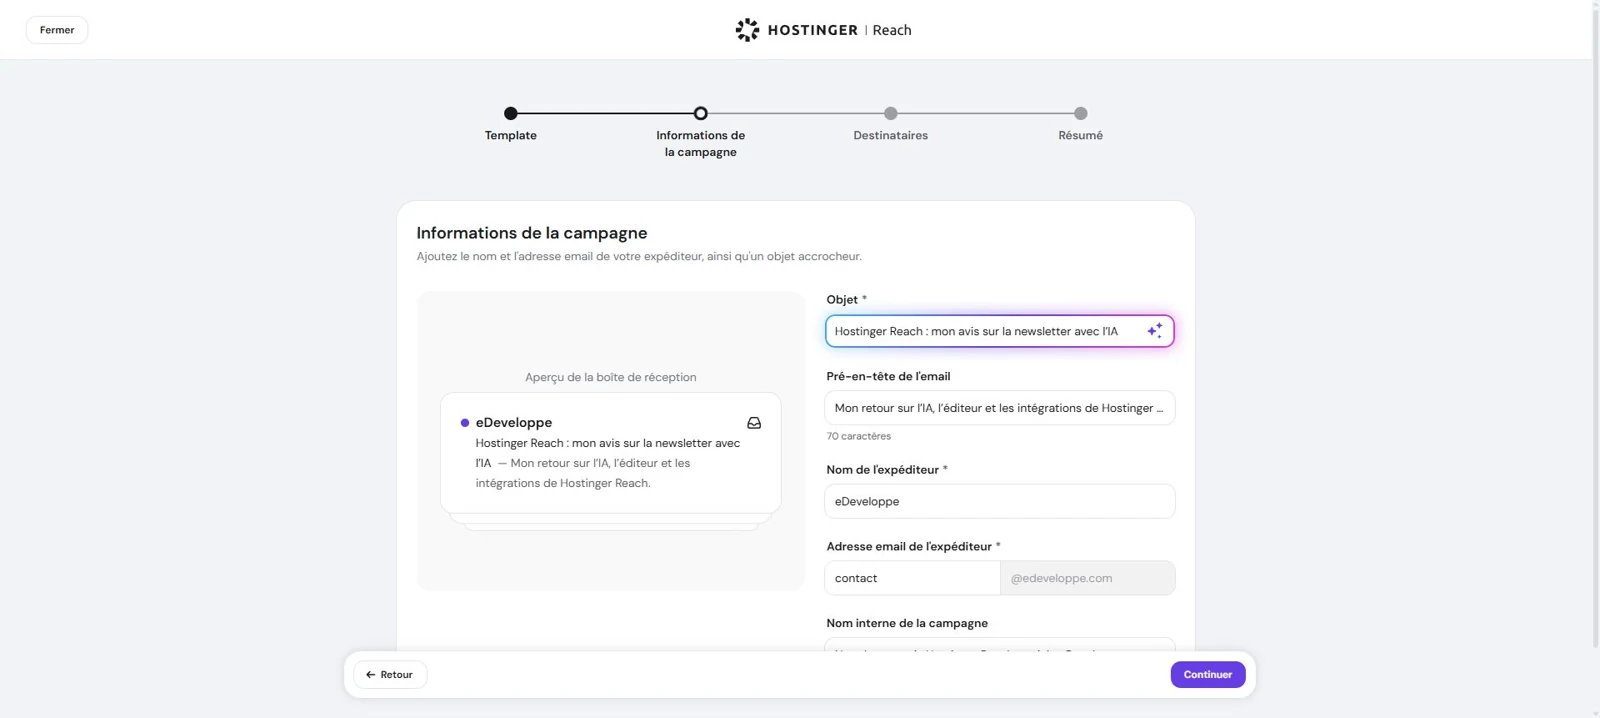Viewport: 1600px width, 718px height.
Task: Click the 'Ajoutez le nom et l'adresse email' description
Action: [x=639, y=256]
